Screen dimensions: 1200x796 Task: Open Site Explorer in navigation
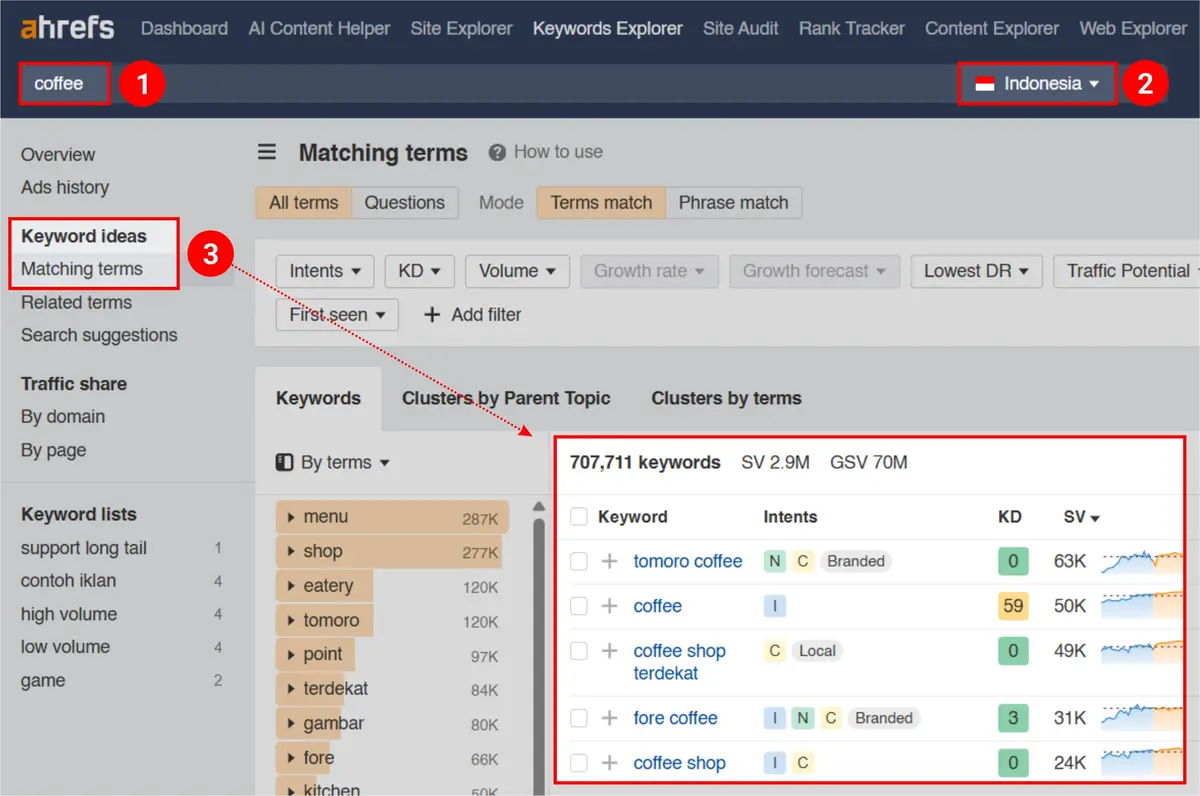coord(461,28)
